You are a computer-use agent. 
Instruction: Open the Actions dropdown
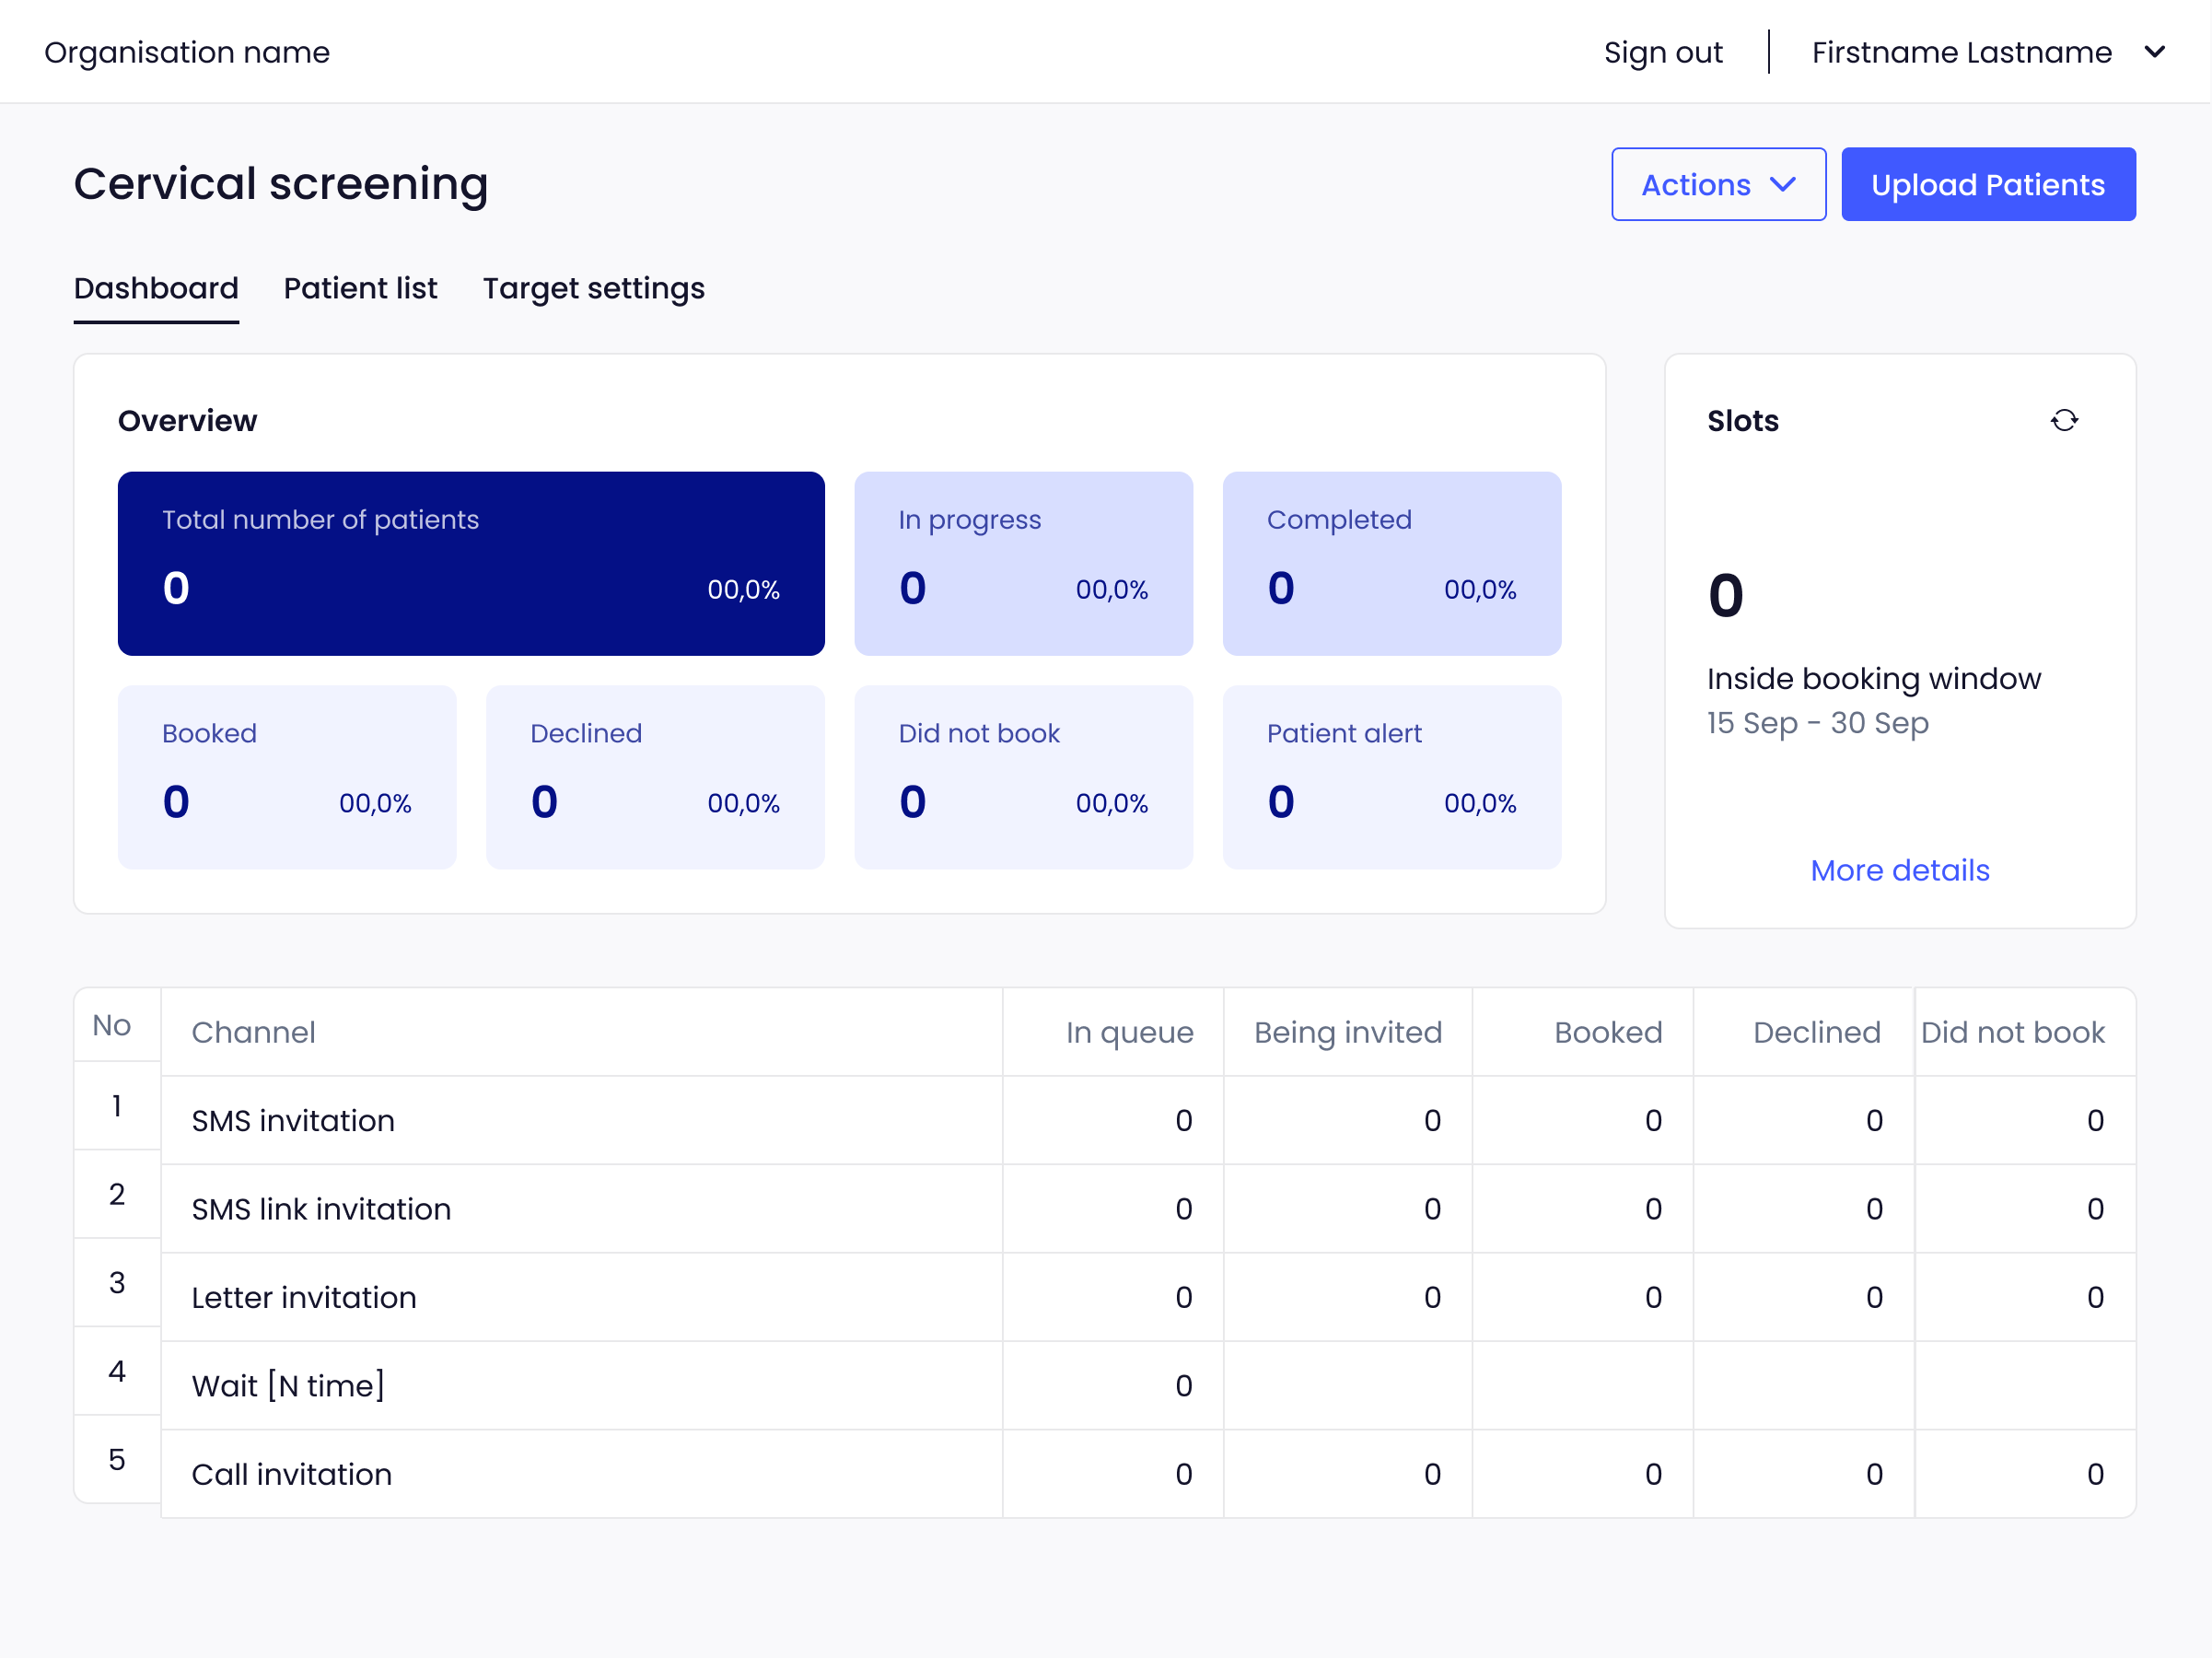point(1717,185)
